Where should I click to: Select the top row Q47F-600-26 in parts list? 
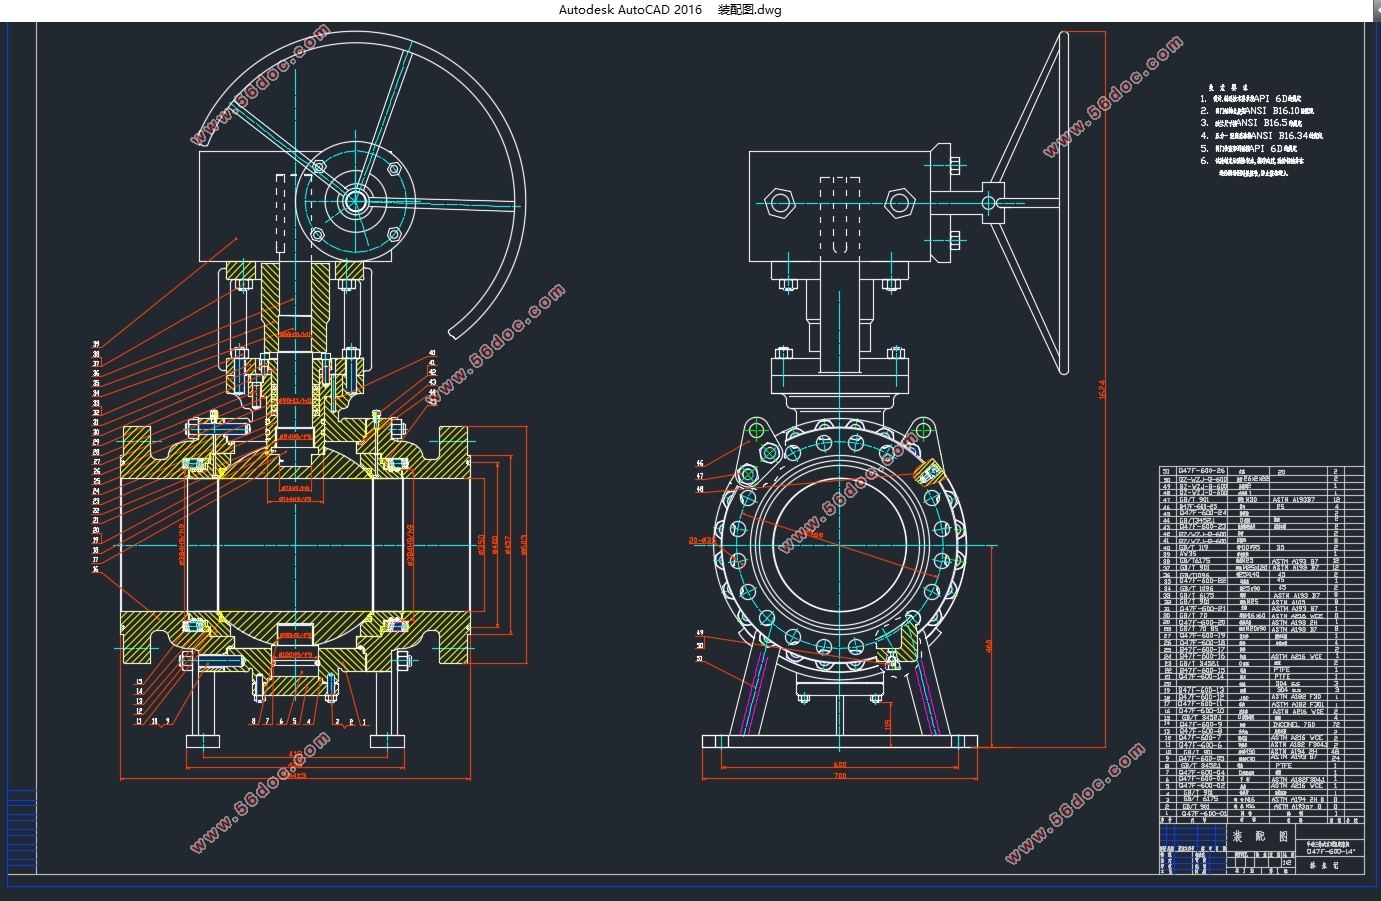point(1261,471)
